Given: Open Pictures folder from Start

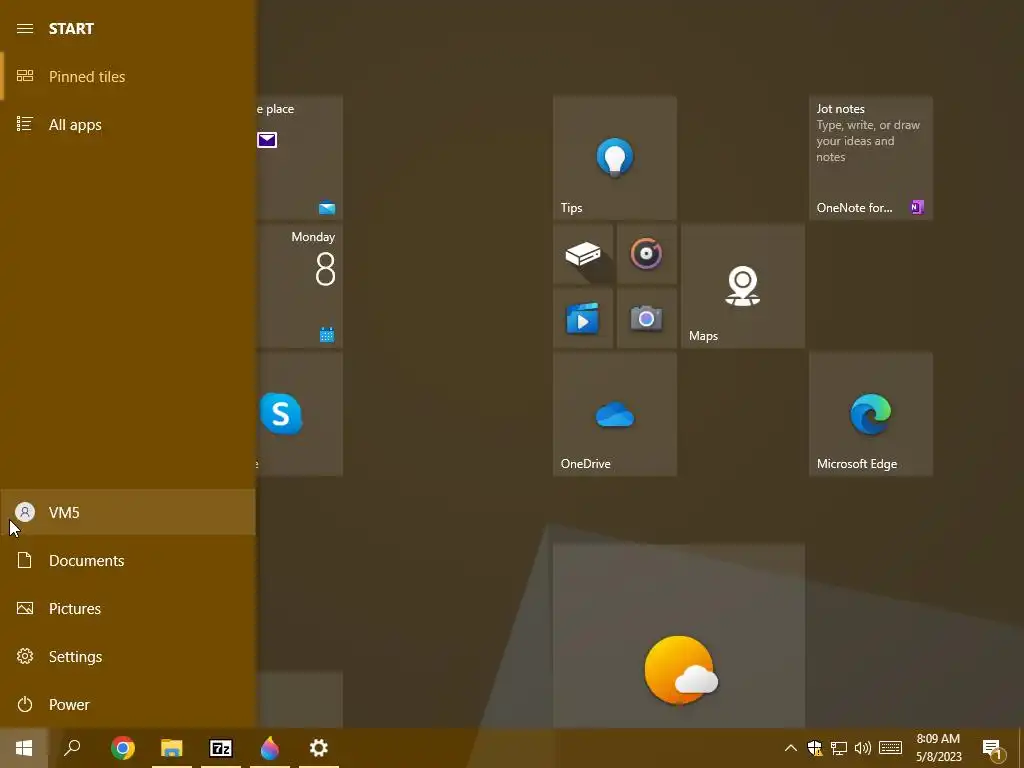Looking at the screenshot, I should click(x=128, y=609).
